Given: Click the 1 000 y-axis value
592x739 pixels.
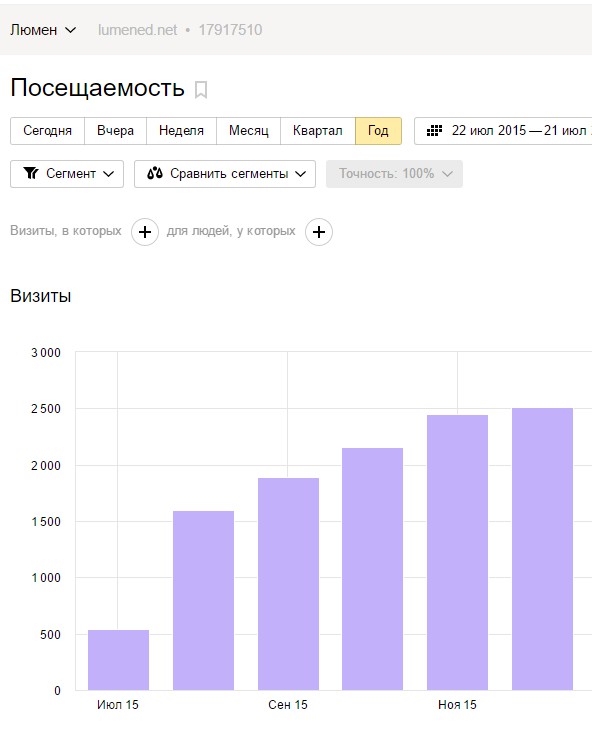Looking at the screenshot, I should tap(46, 578).
